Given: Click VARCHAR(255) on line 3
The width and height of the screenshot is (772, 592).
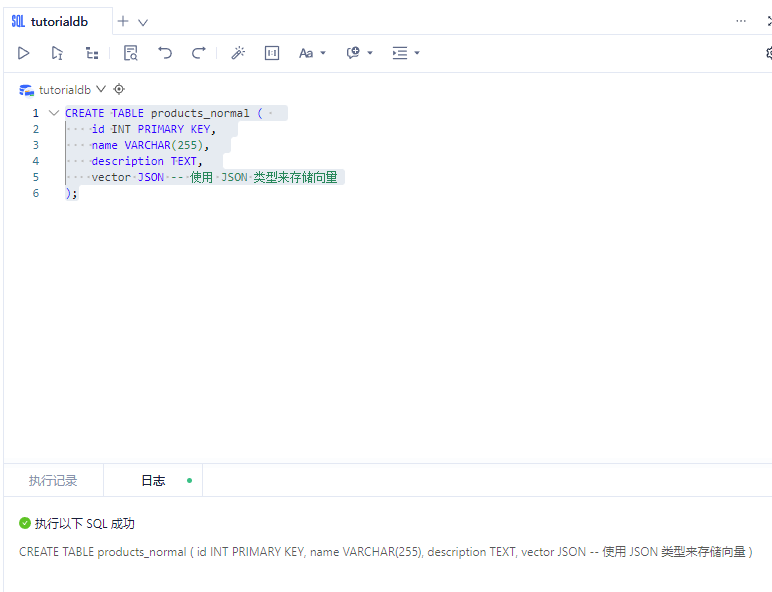Looking at the screenshot, I should tap(163, 145).
